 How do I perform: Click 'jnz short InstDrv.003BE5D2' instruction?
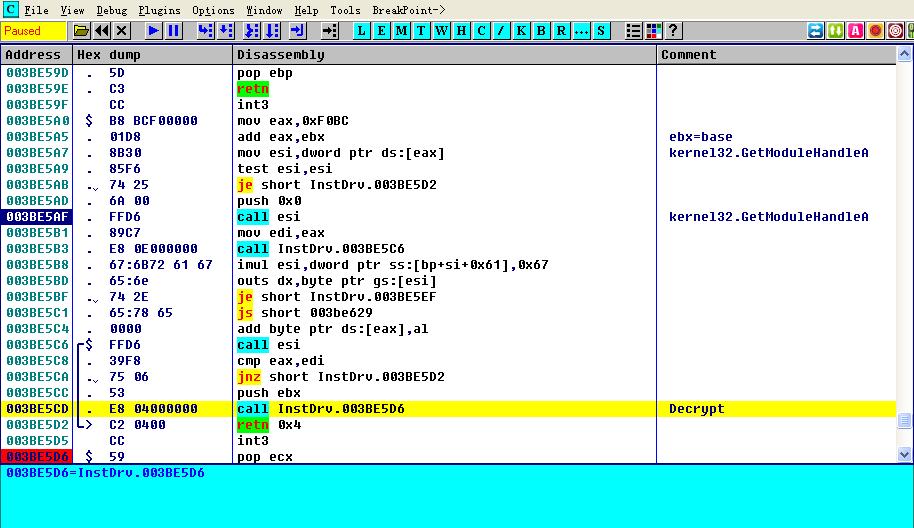pos(340,376)
